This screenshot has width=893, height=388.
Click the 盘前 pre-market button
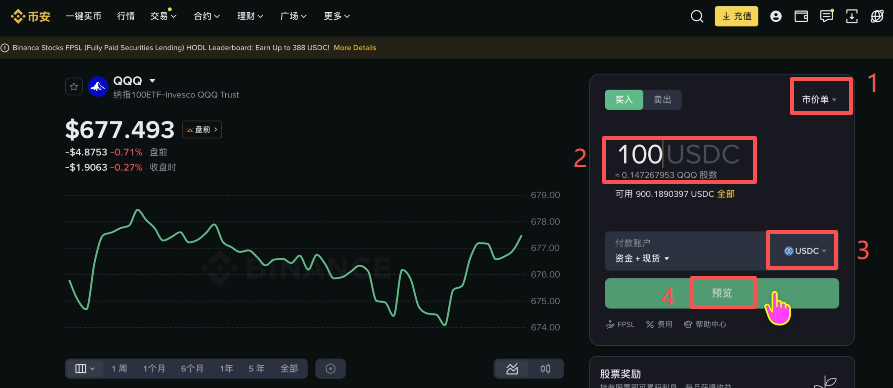(202, 130)
